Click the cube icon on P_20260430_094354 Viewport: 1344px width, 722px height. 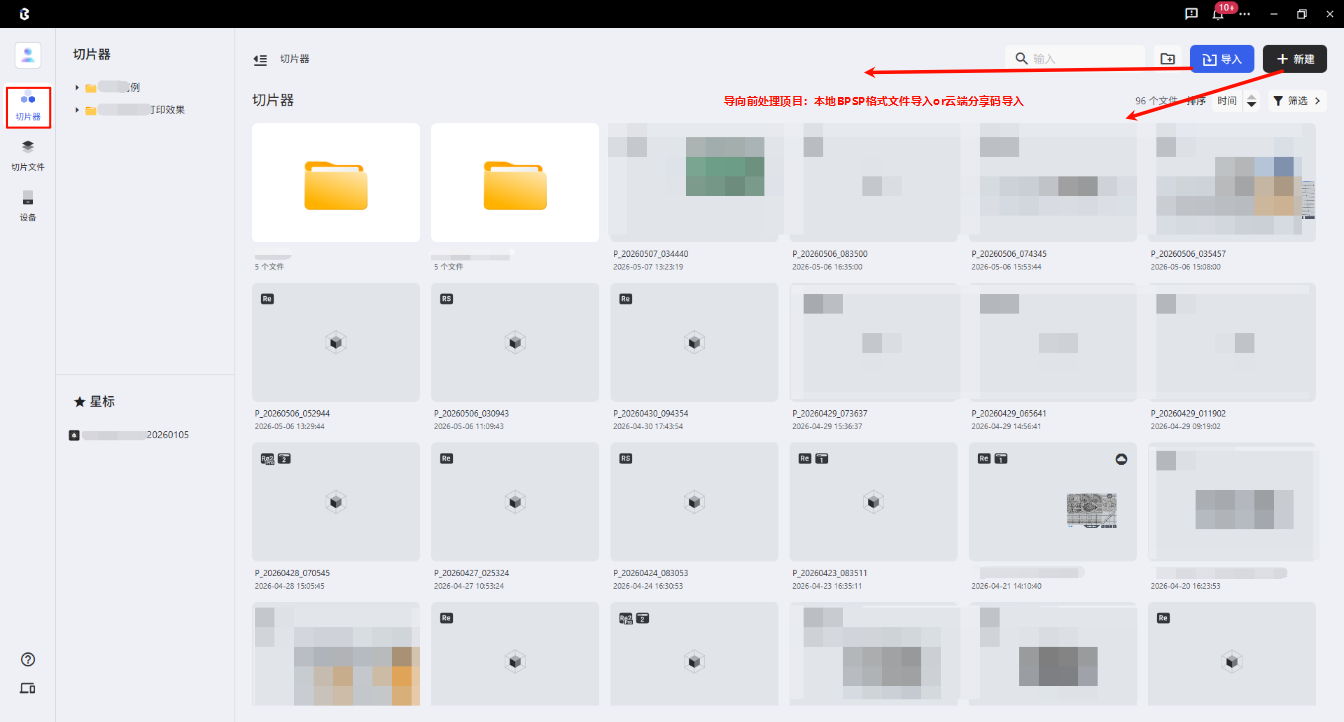(x=694, y=342)
